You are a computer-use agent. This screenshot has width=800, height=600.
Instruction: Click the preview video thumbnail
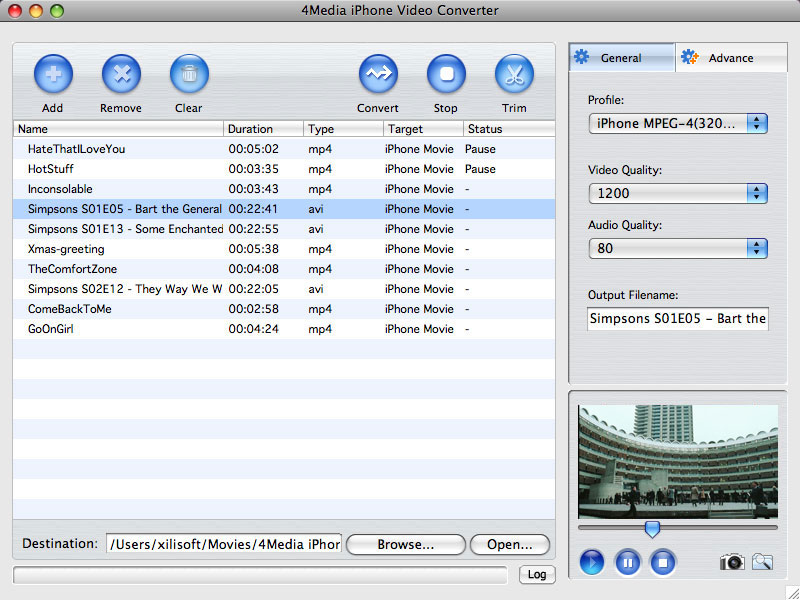click(x=678, y=462)
